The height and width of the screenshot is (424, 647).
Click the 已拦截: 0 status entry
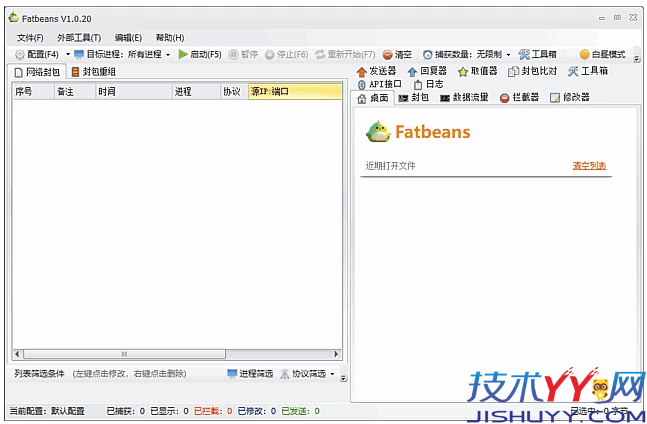click(x=213, y=411)
